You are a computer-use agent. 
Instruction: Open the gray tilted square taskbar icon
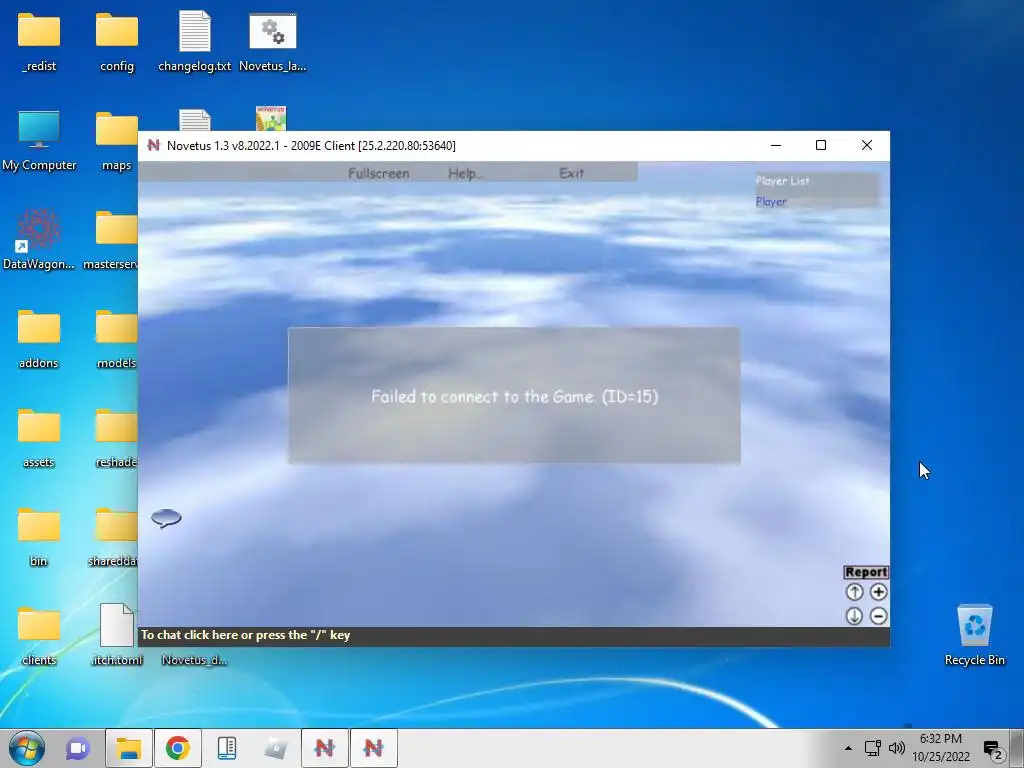(276, 748)
